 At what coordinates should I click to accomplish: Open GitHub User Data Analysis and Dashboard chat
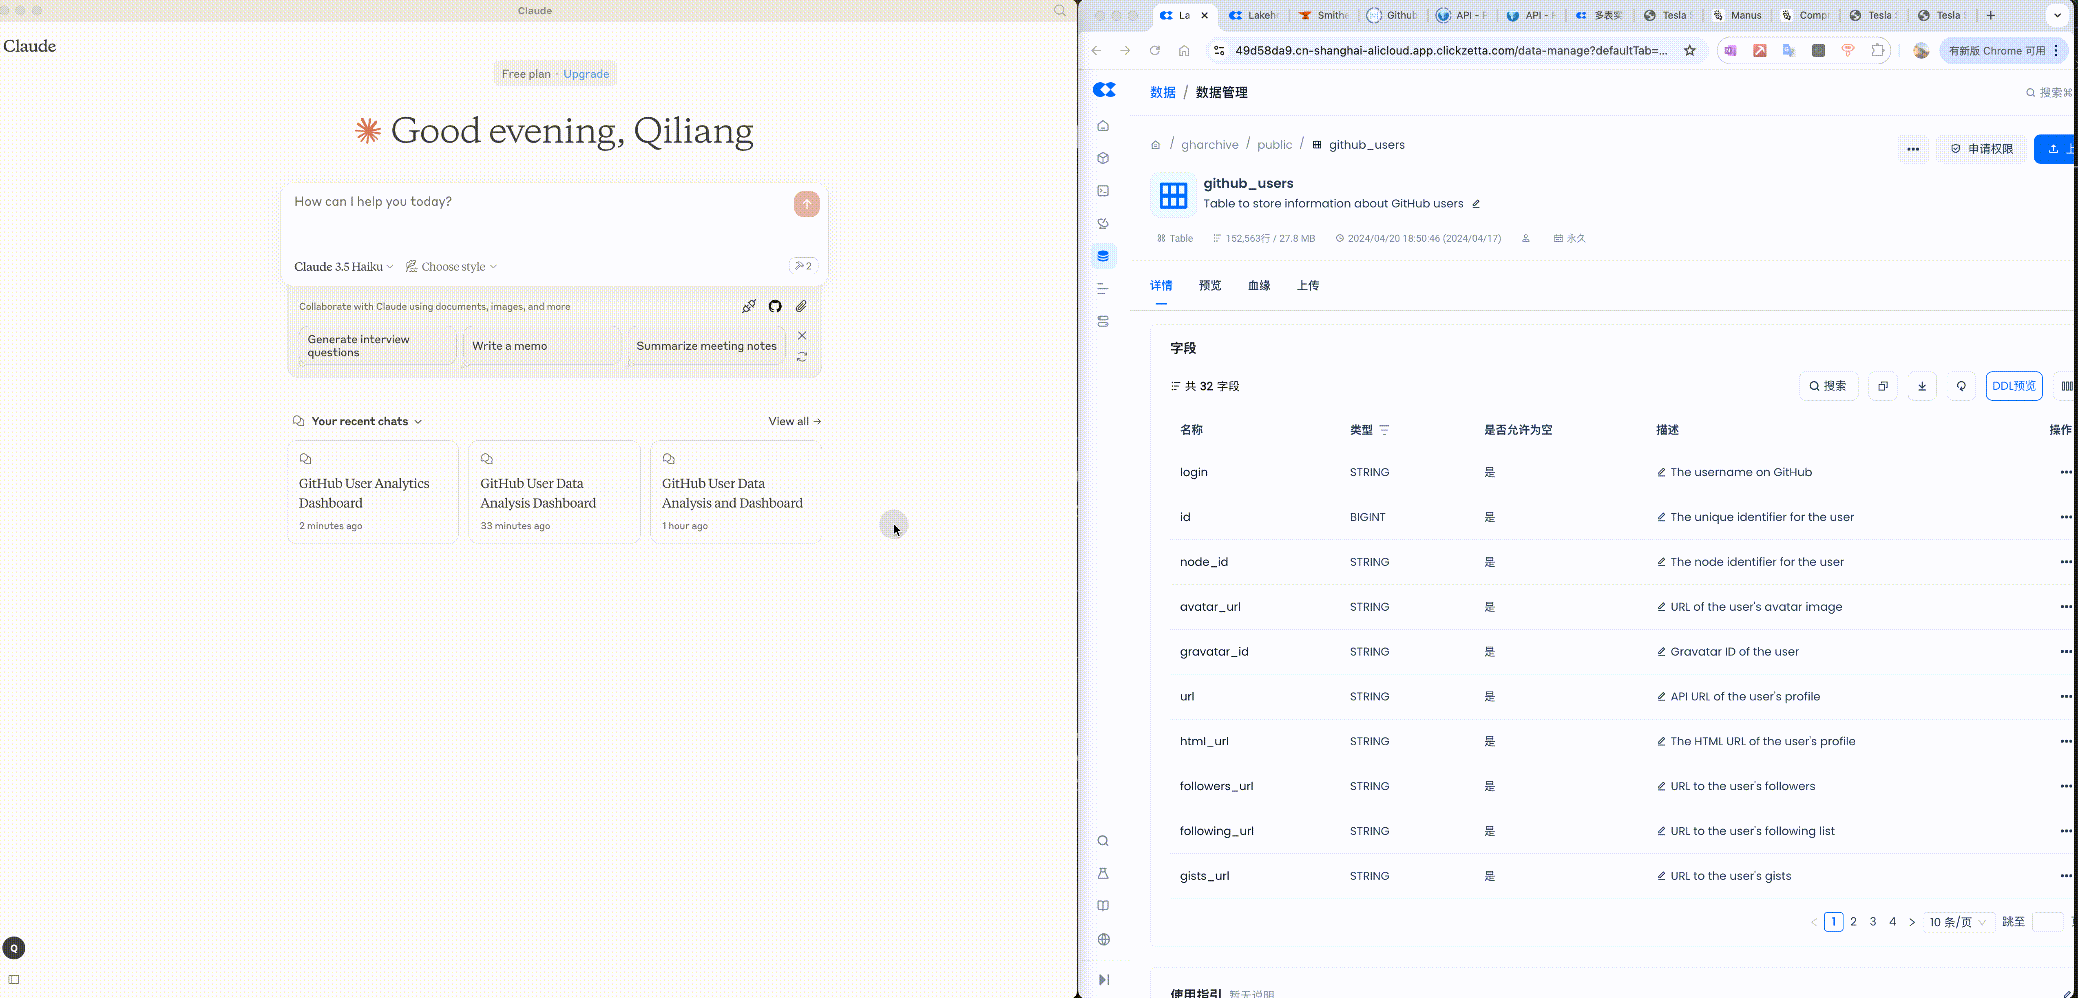click(x=736, y=492)
